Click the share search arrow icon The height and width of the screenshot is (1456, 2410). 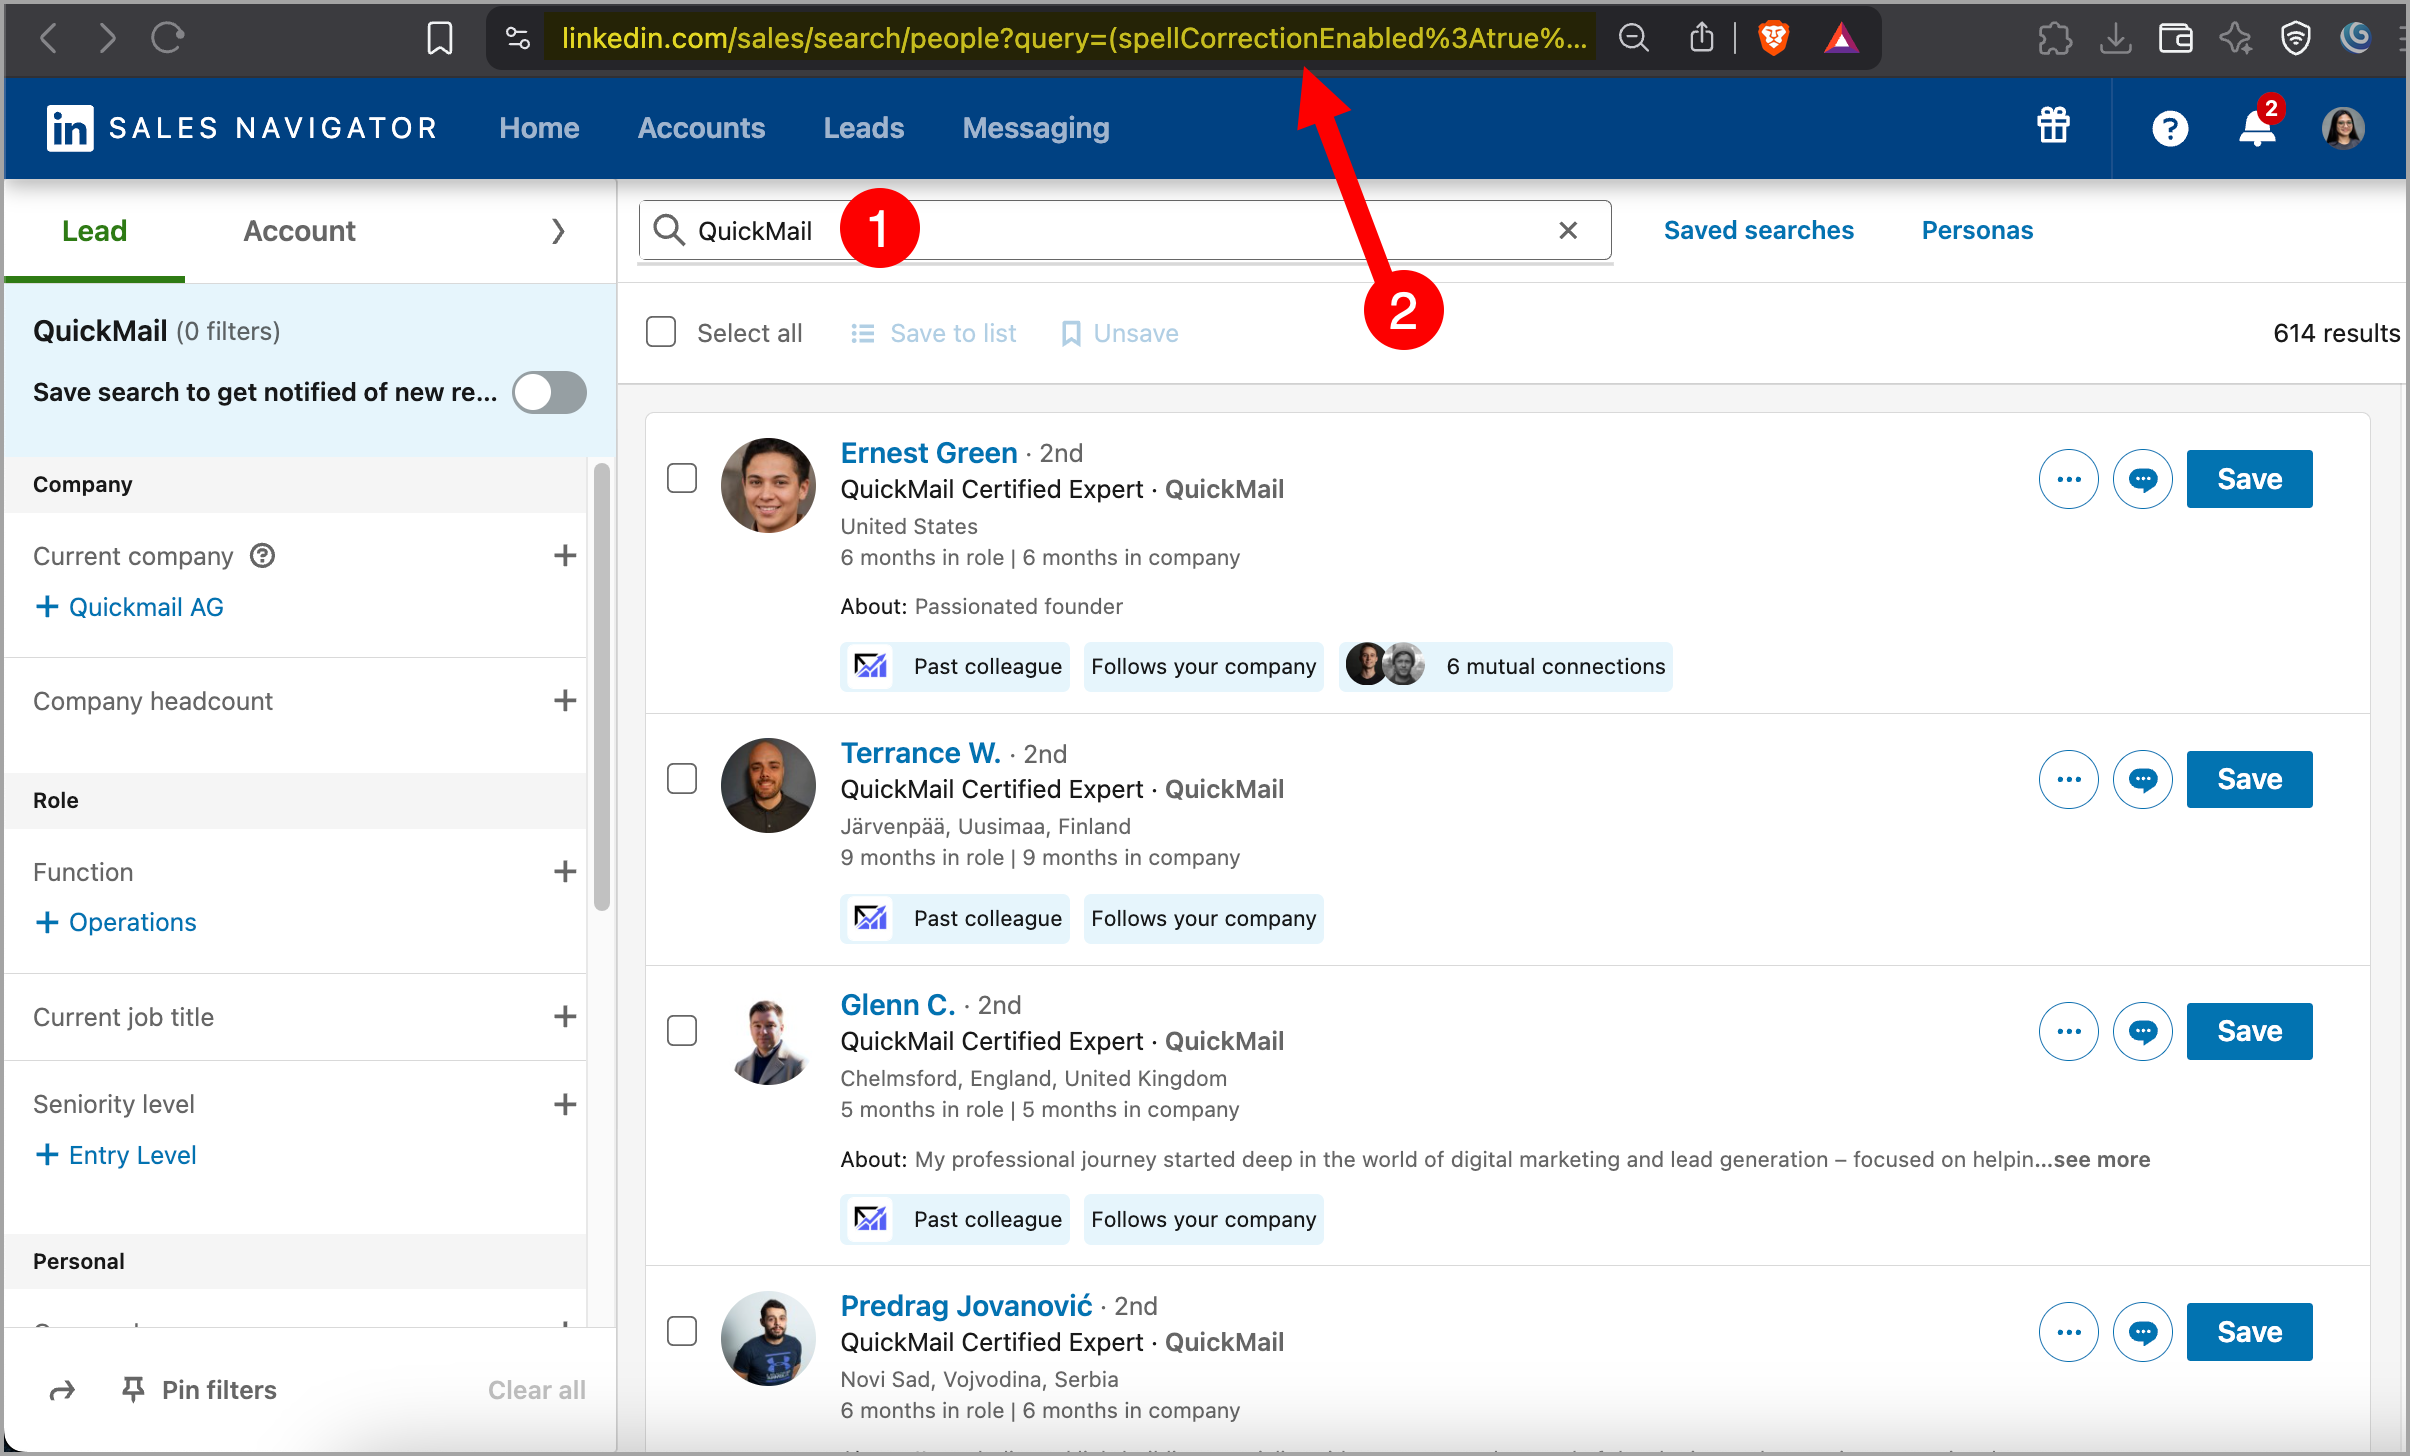(62, 1390)
